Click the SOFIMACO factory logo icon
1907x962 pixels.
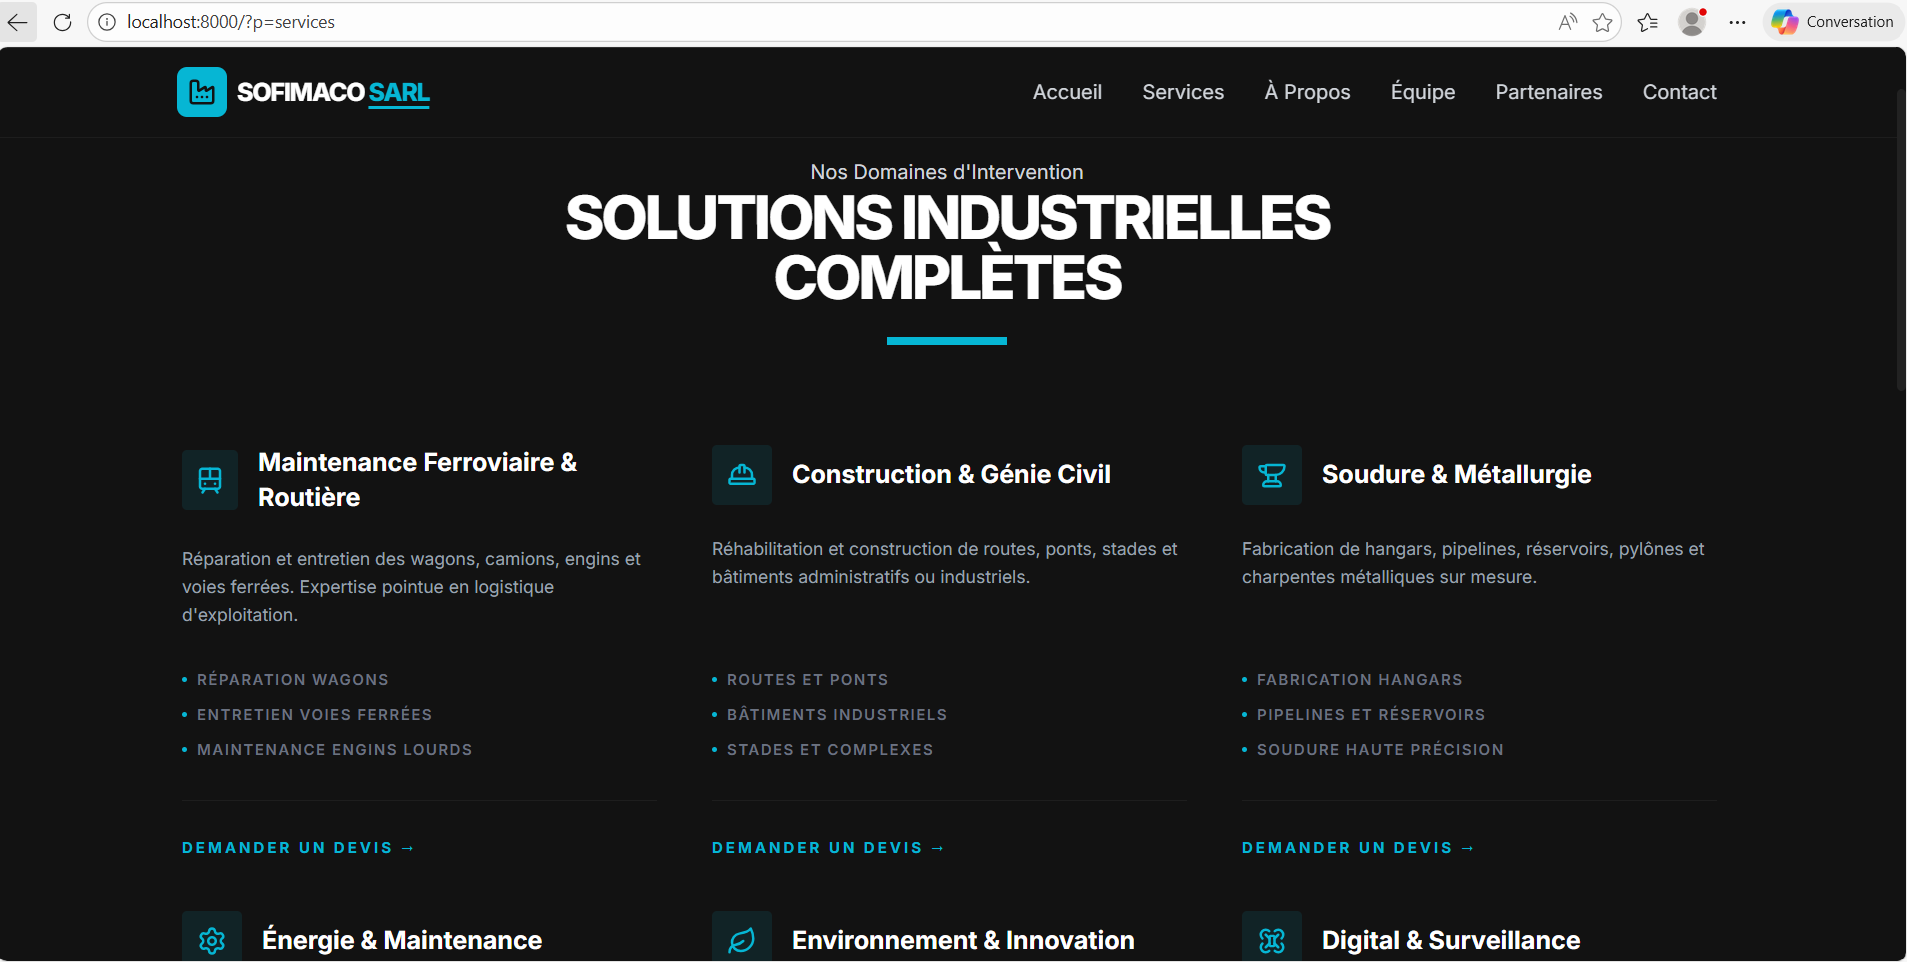(202, 92)
